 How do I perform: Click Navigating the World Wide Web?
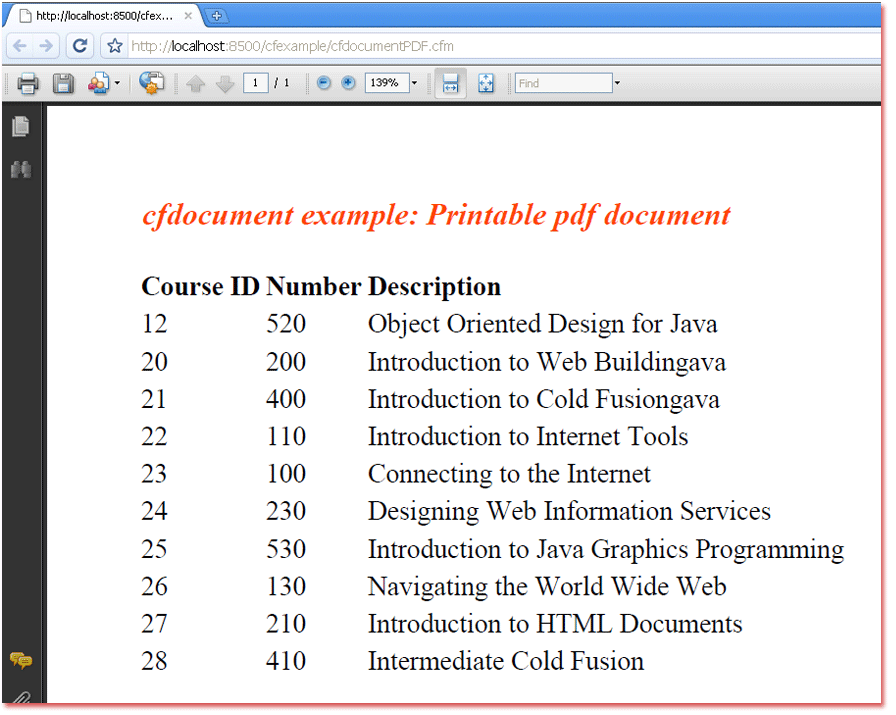click(547, 587)
